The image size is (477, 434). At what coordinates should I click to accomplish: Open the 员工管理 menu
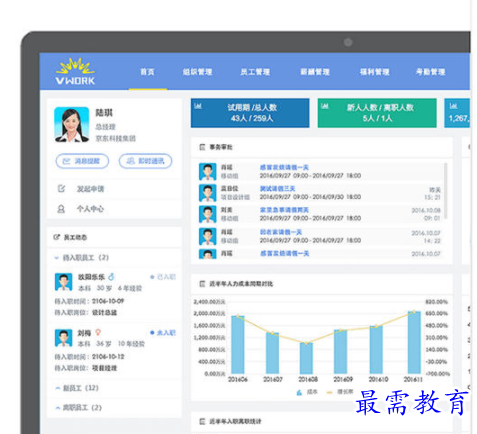[255, 72]
